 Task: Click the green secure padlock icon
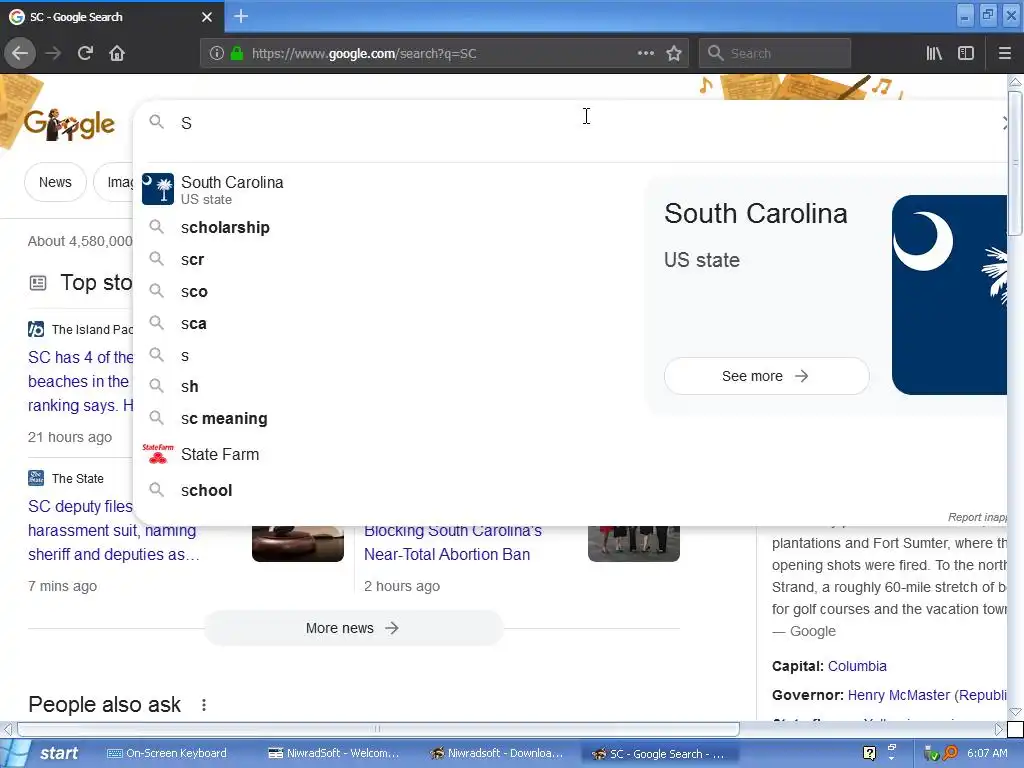click(237, 53)
